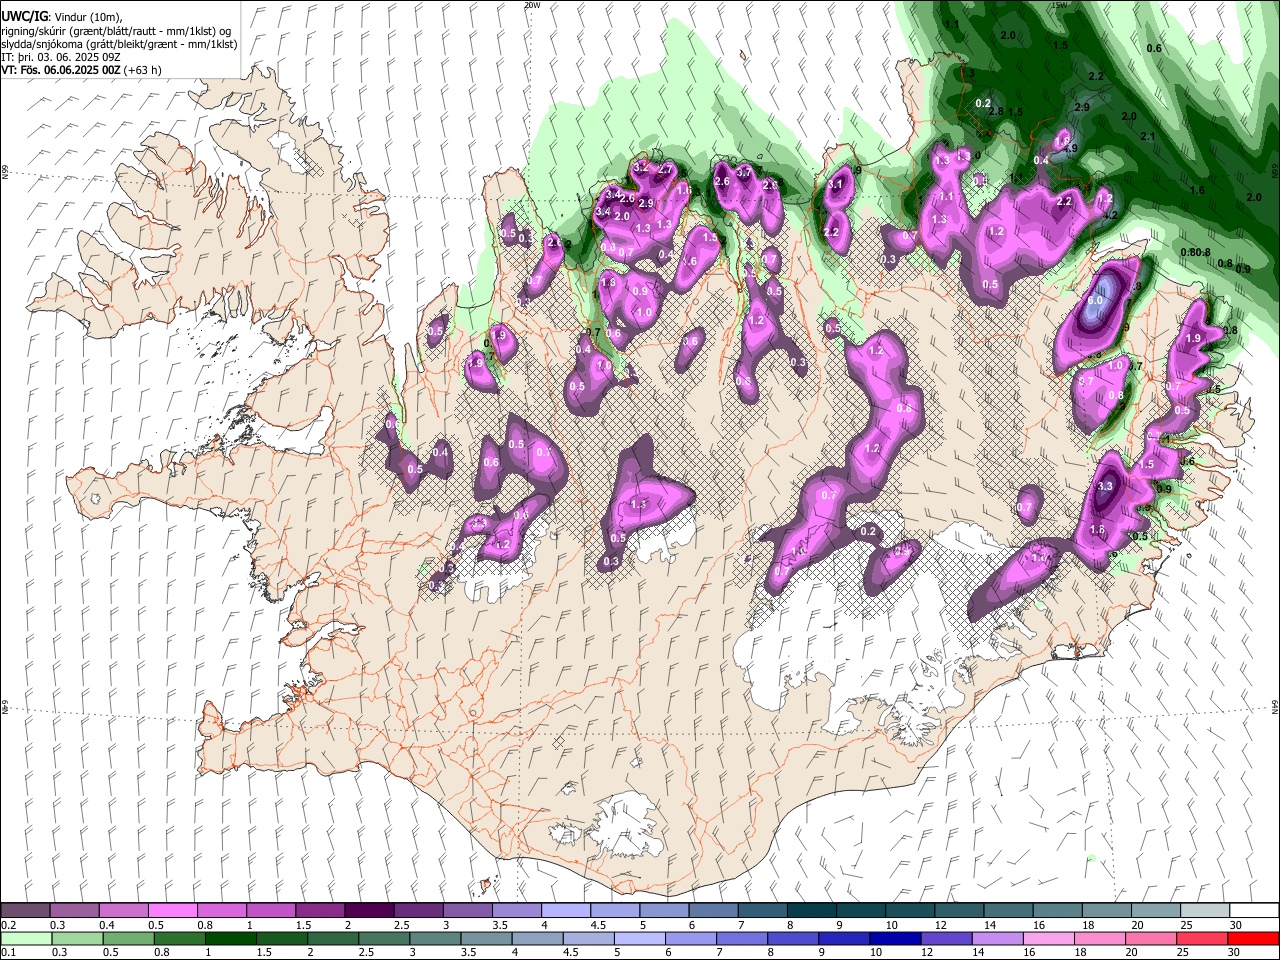
Task: Click the '2.1' rain value offshore
Action: pyautogui.click(x=1148, y=137)
